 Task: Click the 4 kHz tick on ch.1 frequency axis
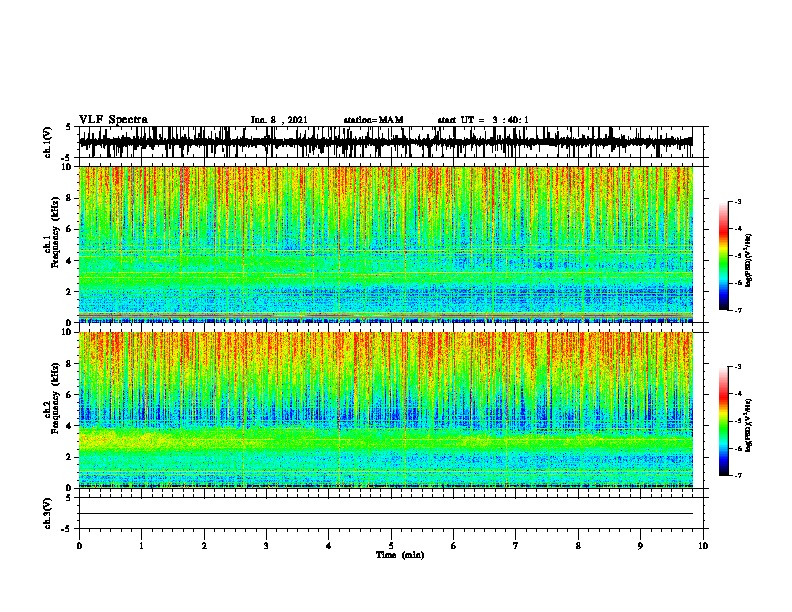(x=70, y=261)
